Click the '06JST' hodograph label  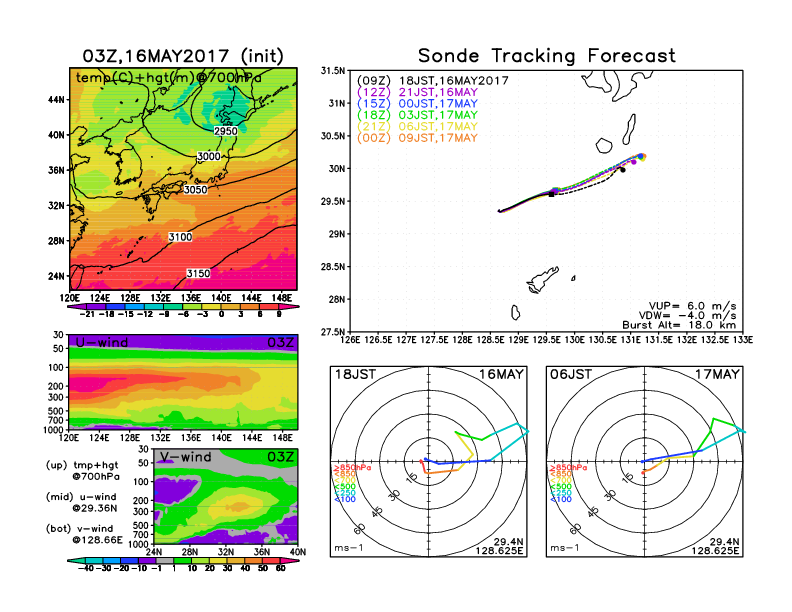click(x=571, y=374)
